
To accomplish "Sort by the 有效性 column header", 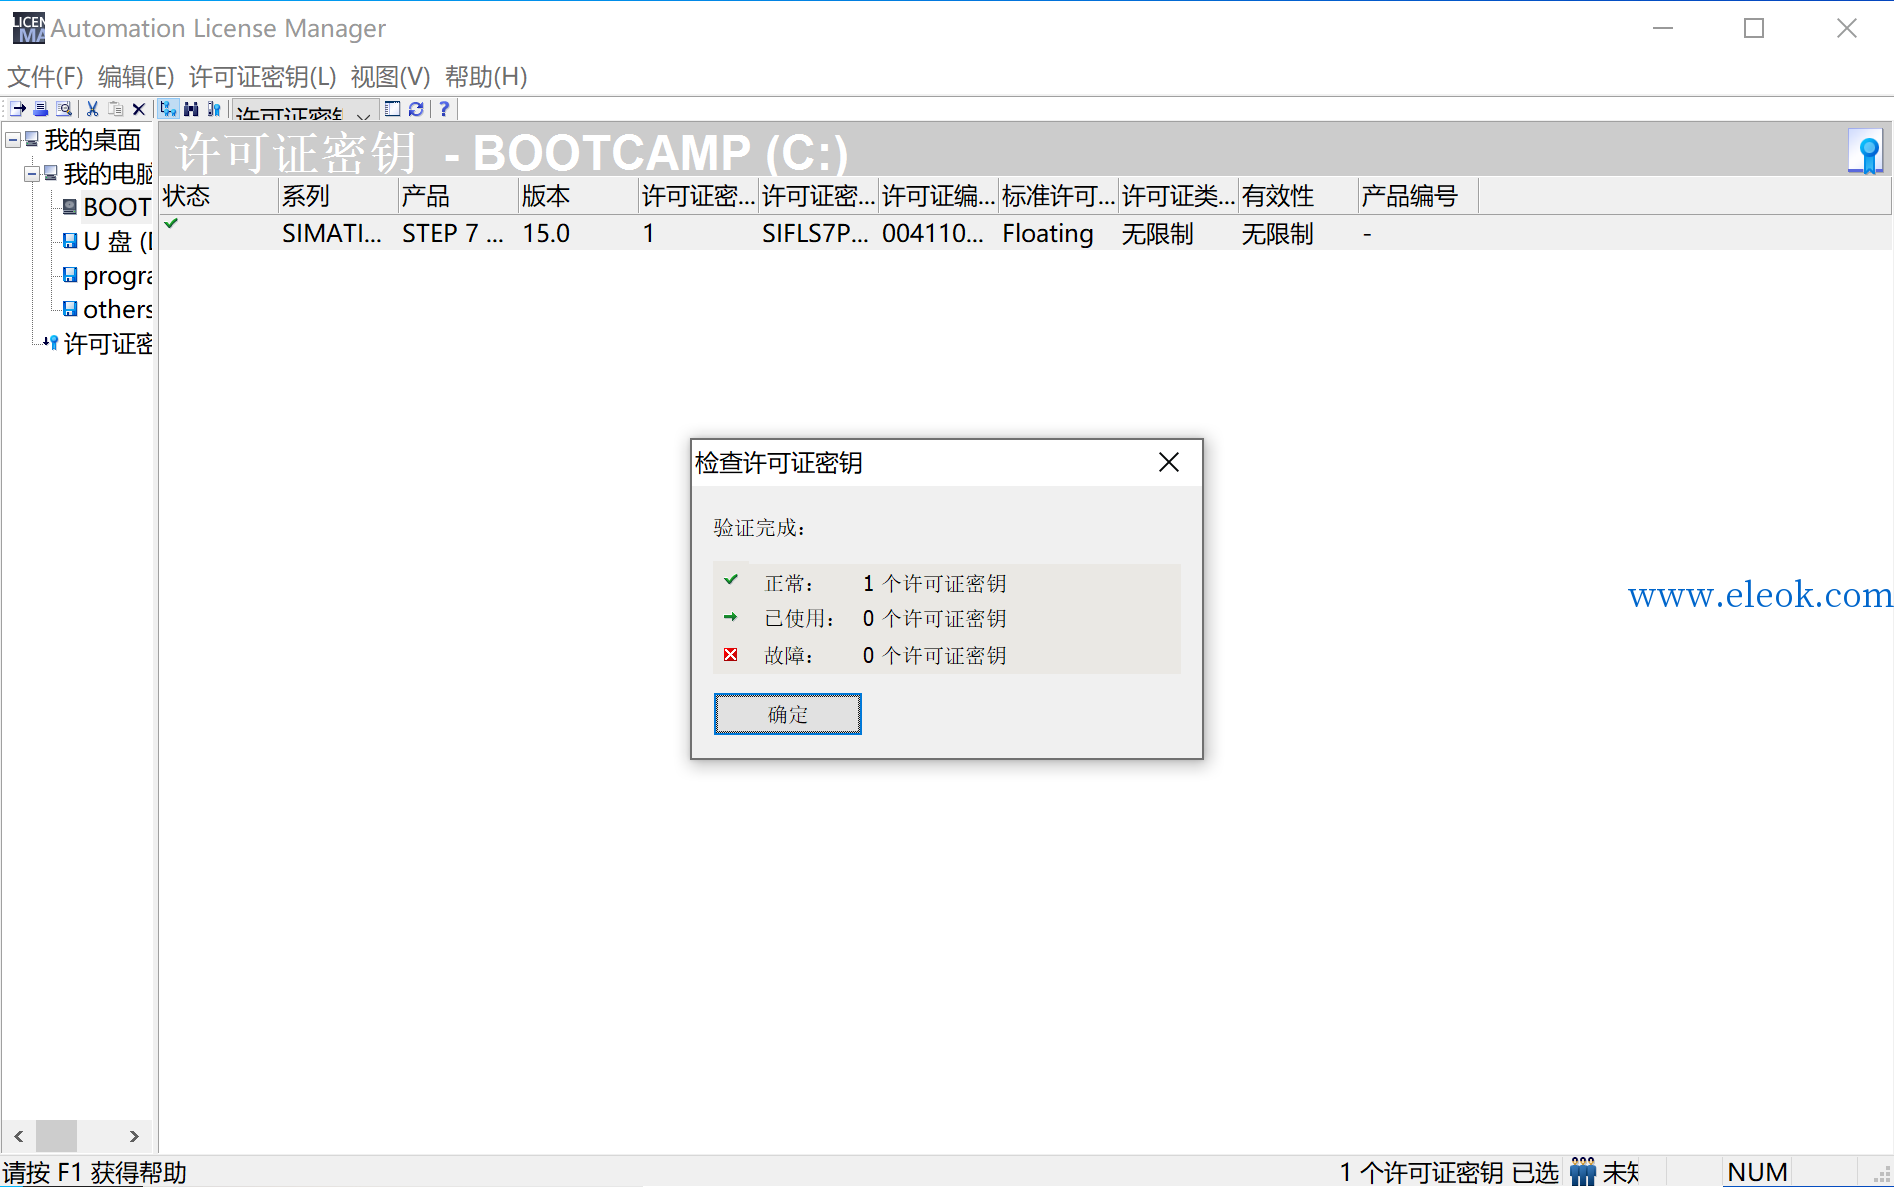I will [1298, 196].
